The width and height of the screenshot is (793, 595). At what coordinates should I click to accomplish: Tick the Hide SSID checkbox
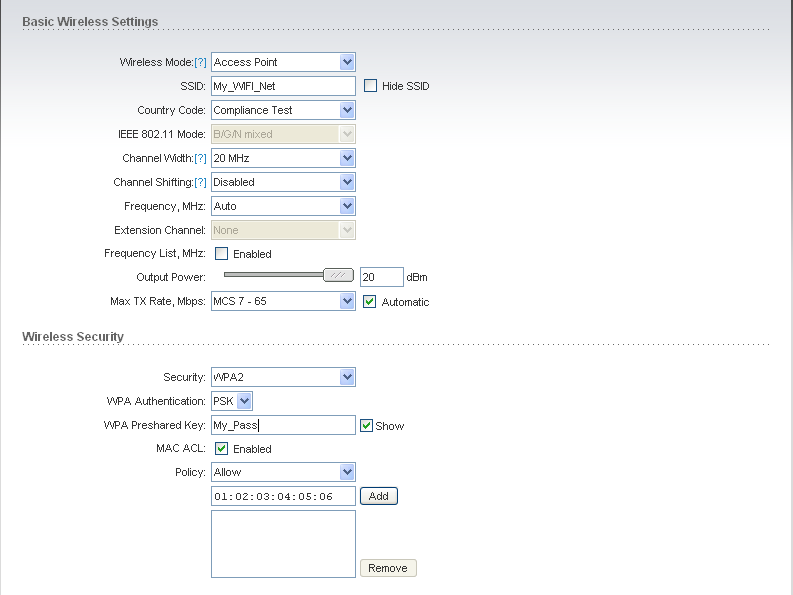[370, 86]
